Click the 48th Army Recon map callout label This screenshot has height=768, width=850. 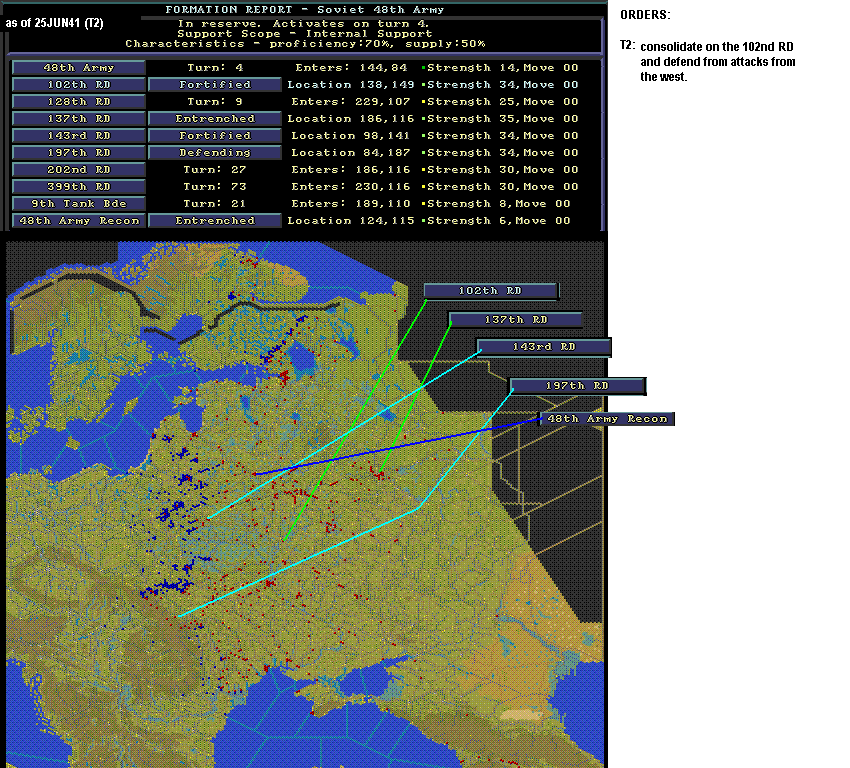(607, 419)
